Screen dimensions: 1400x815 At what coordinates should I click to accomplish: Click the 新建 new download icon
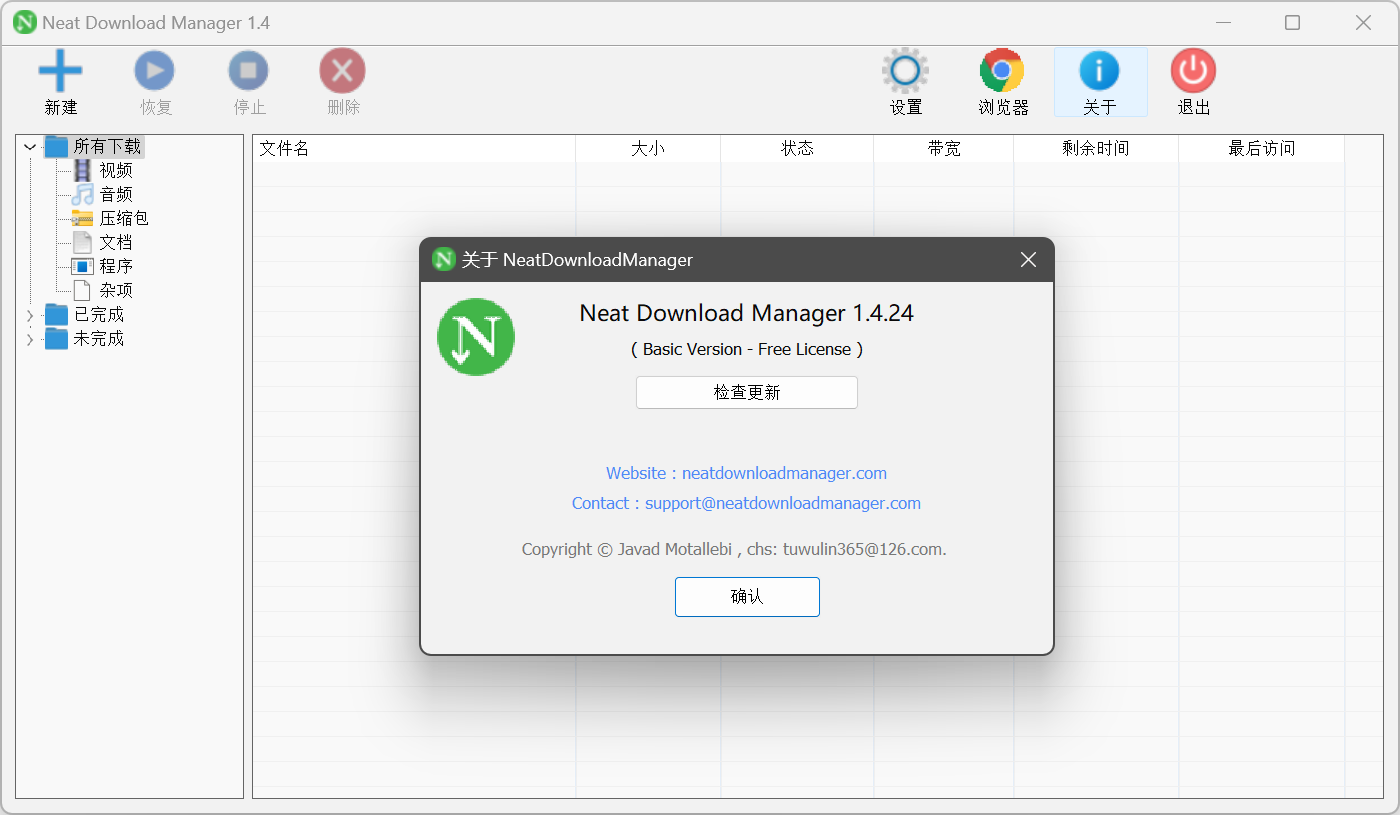[x=60, y=70]
